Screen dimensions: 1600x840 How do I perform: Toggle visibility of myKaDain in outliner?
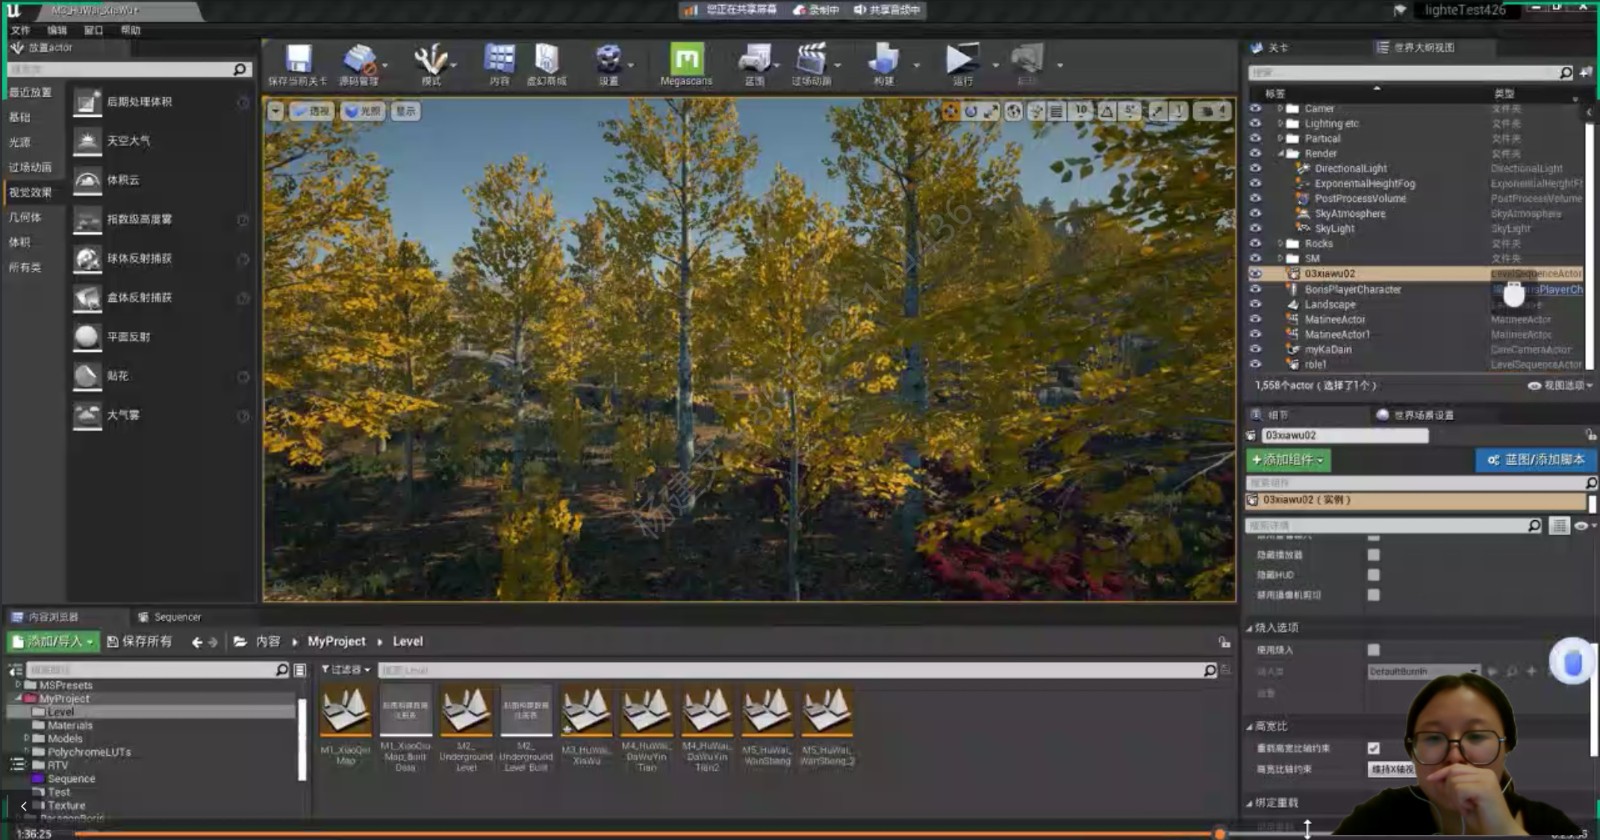[x=1255, y=349]
